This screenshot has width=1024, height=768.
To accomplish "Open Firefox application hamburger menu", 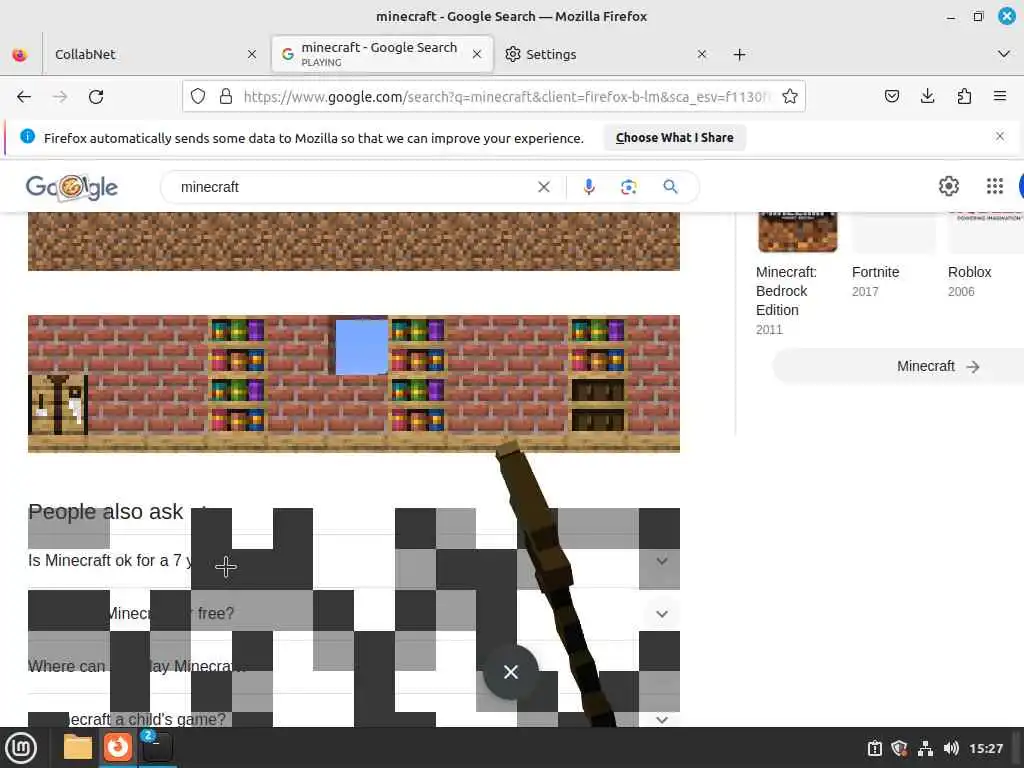I will [x=1000, y=97].
